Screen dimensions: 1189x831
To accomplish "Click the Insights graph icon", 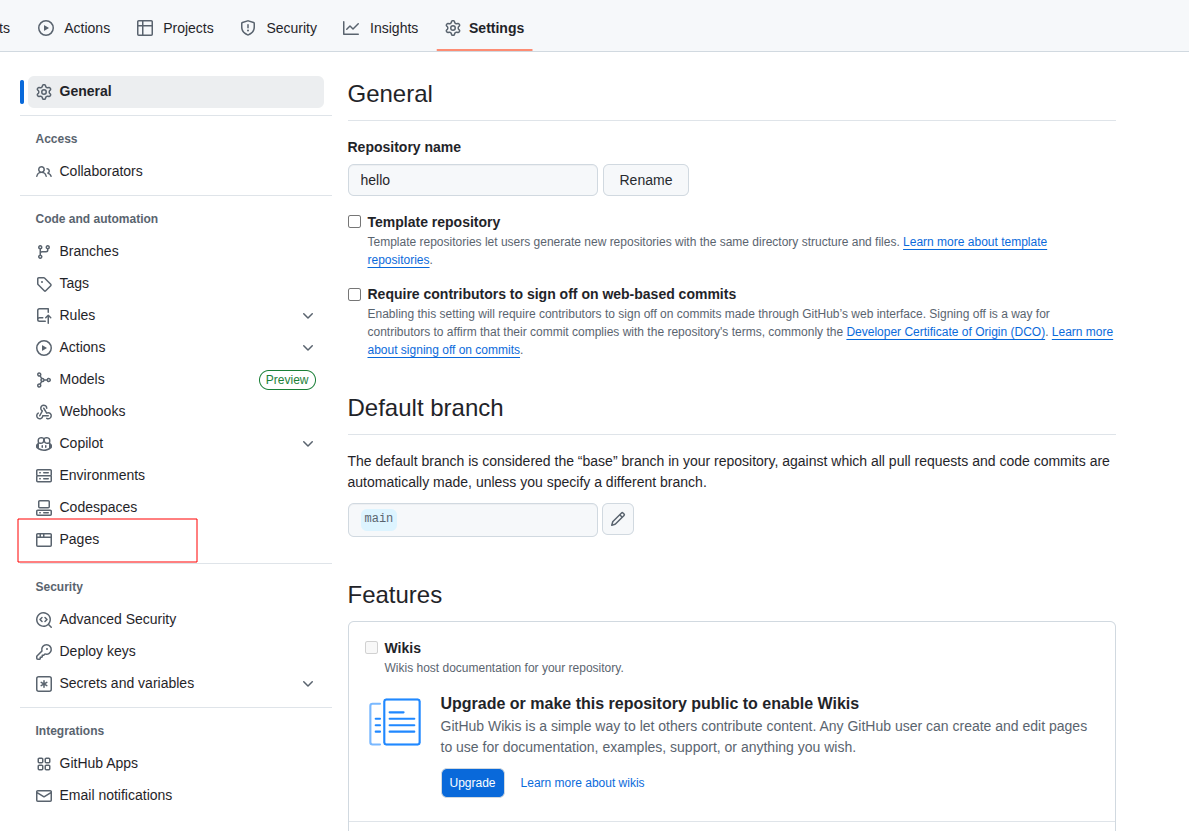I will (x=351, y=28).
